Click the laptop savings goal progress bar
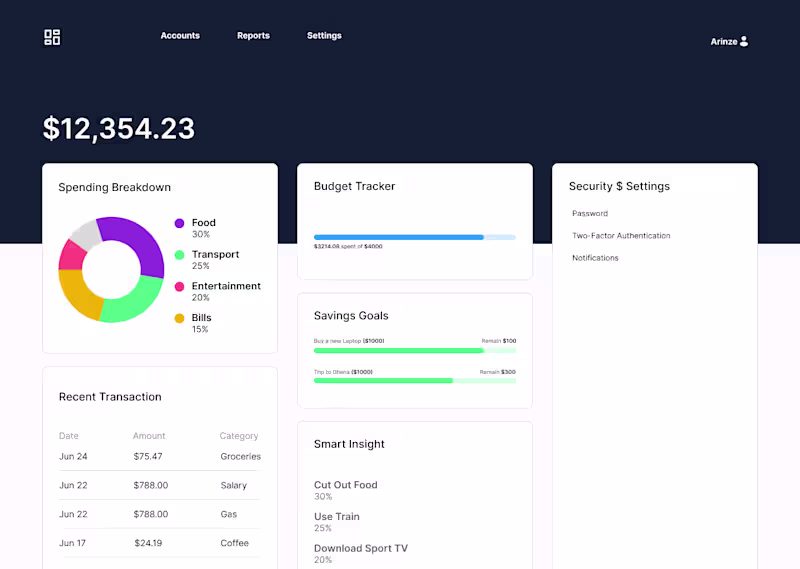The image size is (800, 569). 415,351
